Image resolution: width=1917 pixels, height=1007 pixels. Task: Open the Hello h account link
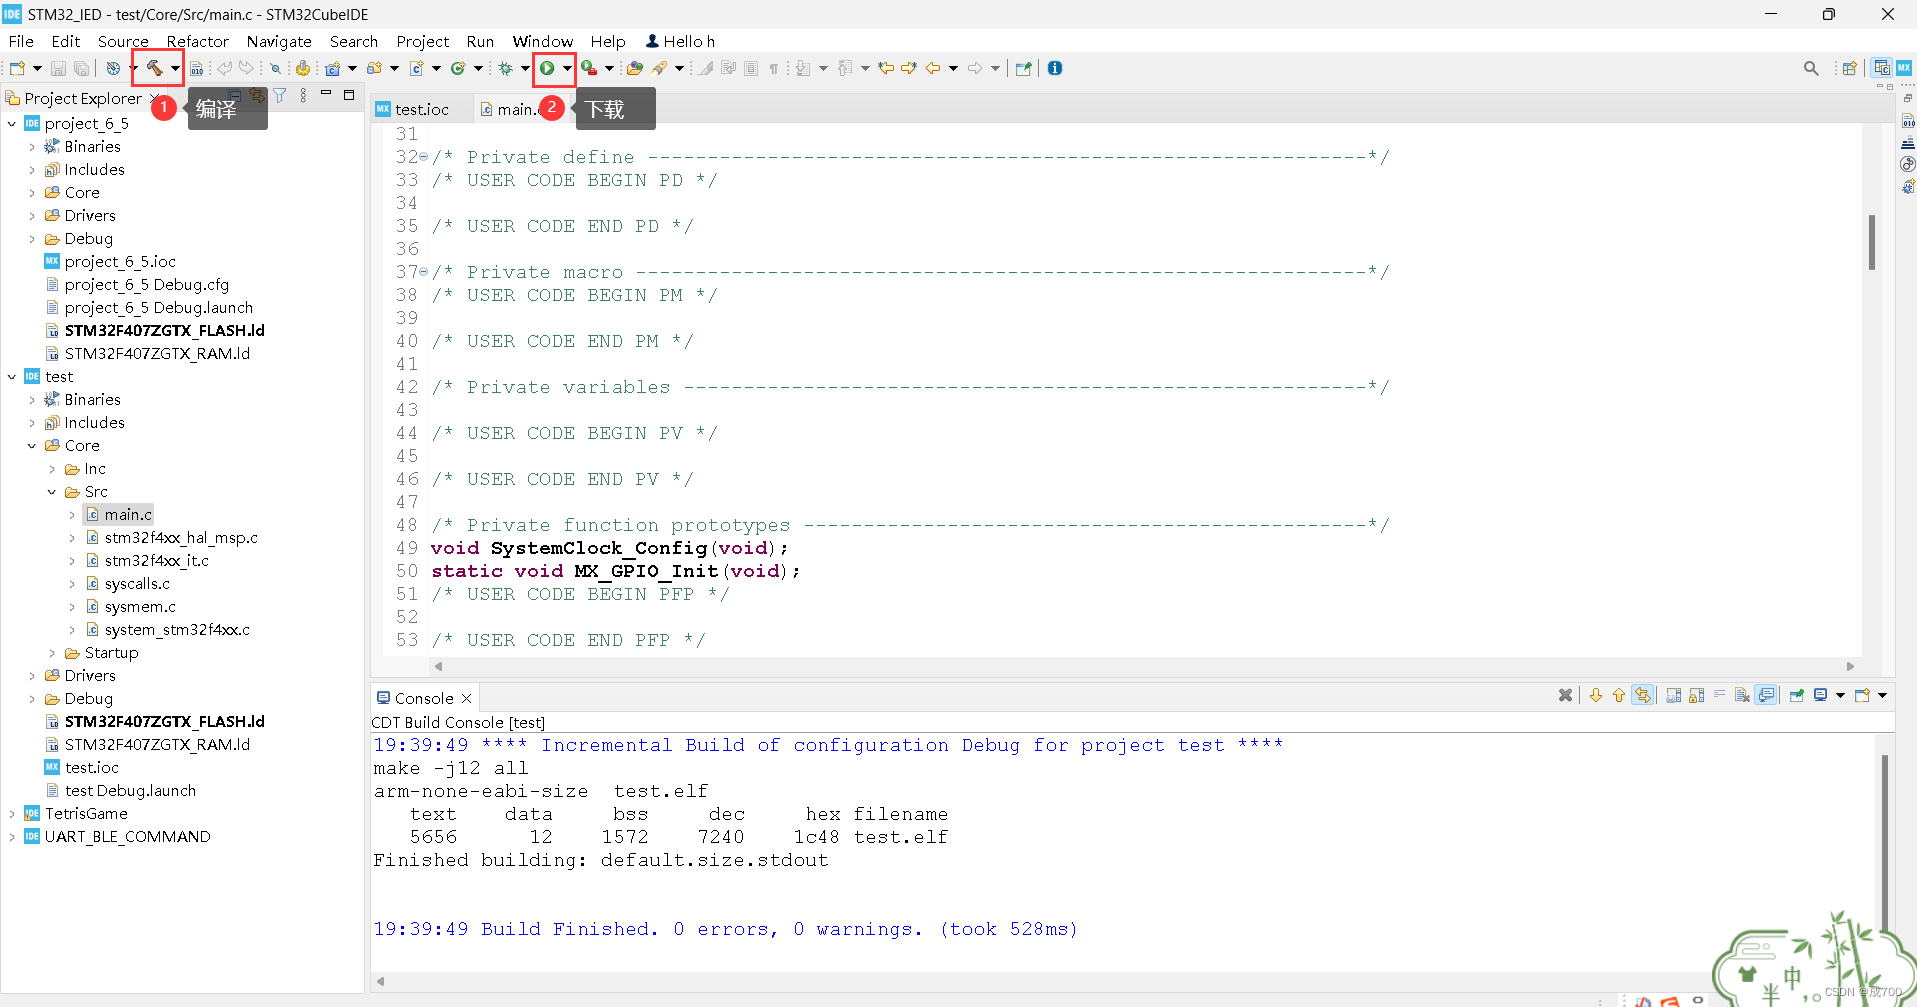(x=680, y=41)
